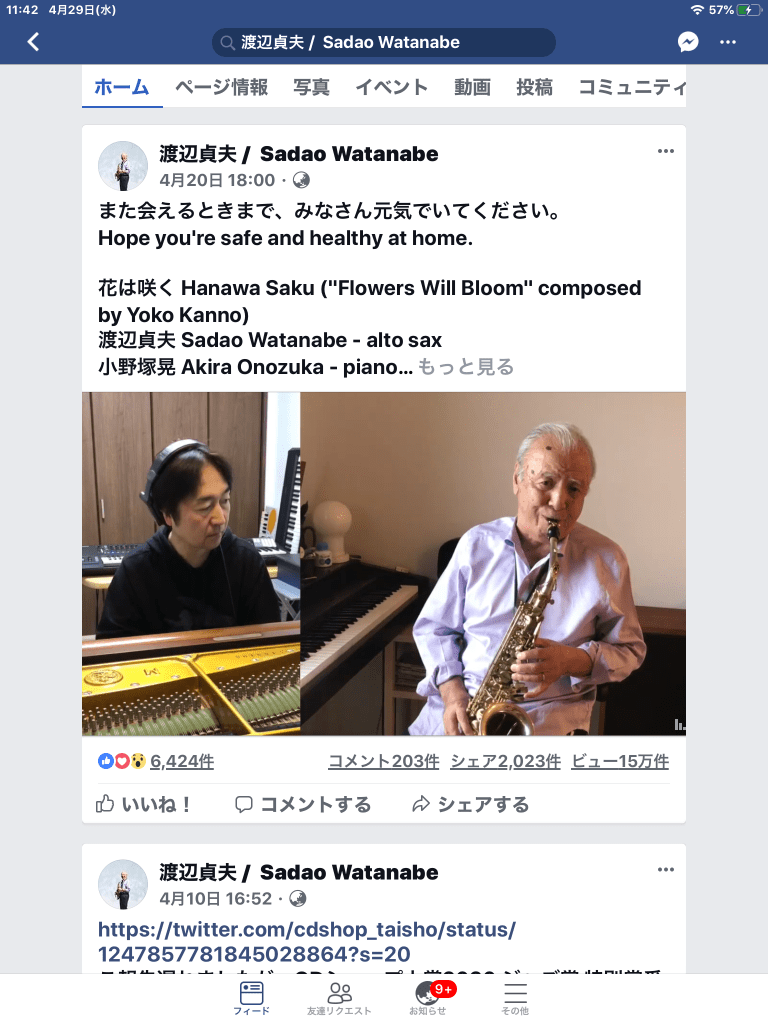Like the post with いいね!

[143, 804]
